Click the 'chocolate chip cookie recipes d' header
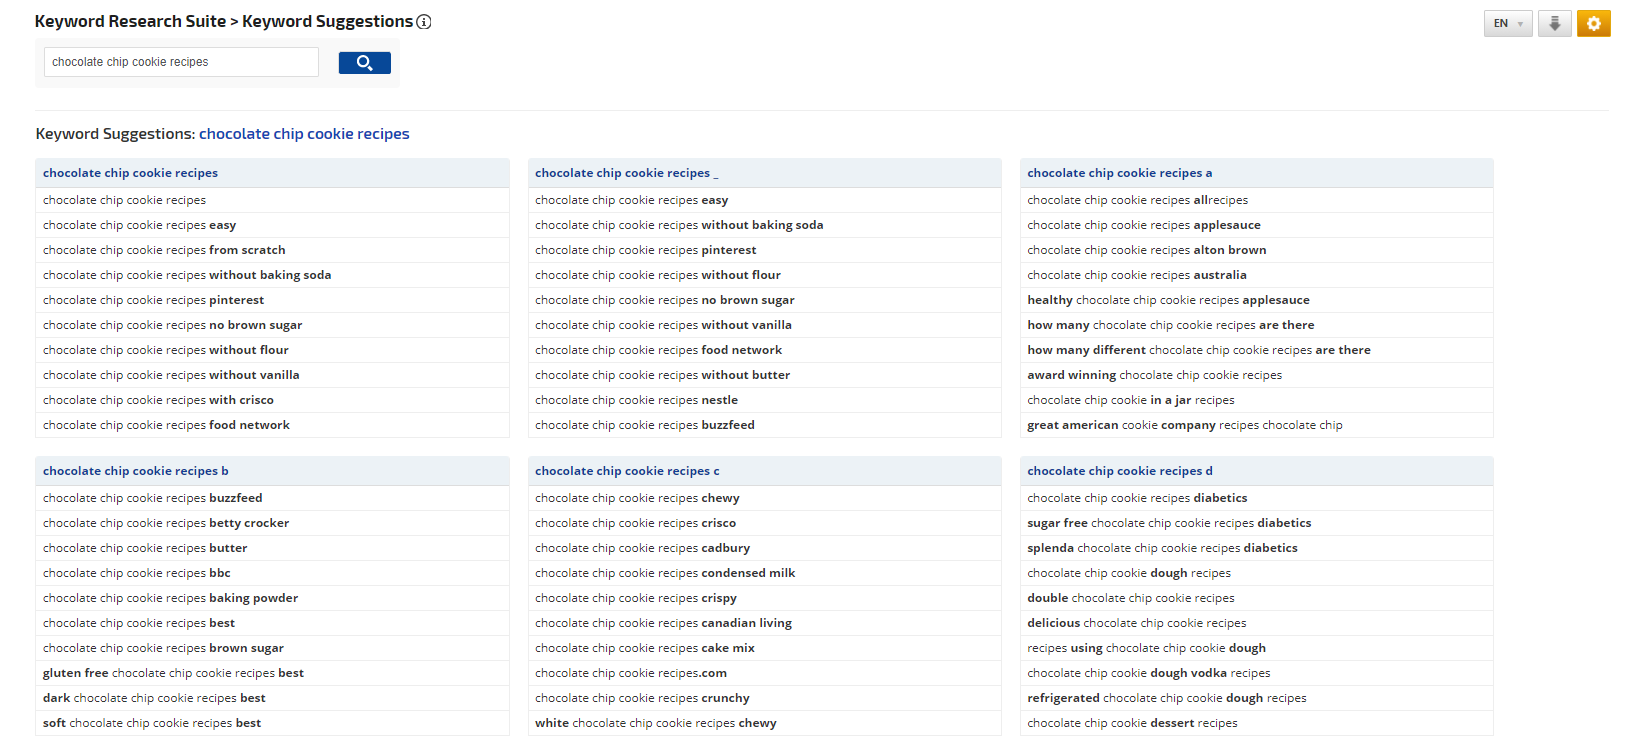The width and height of the screenshot is (1629, 743). [x=1119, y=471]
